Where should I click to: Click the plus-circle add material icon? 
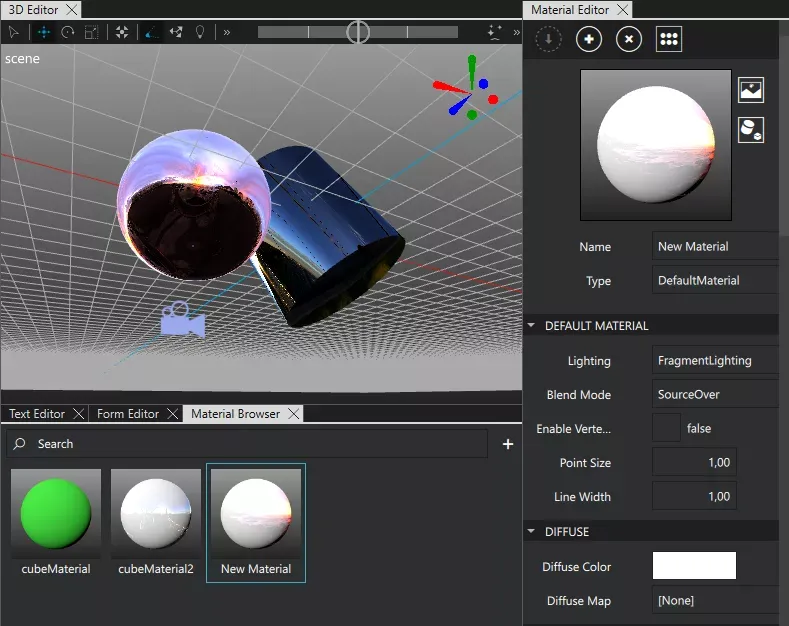[589, 40]
